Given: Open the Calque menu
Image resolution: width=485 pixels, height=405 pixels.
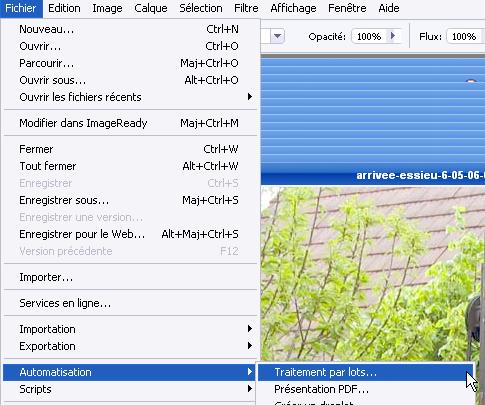Looking at the screenshot, I should click(151, 8).
